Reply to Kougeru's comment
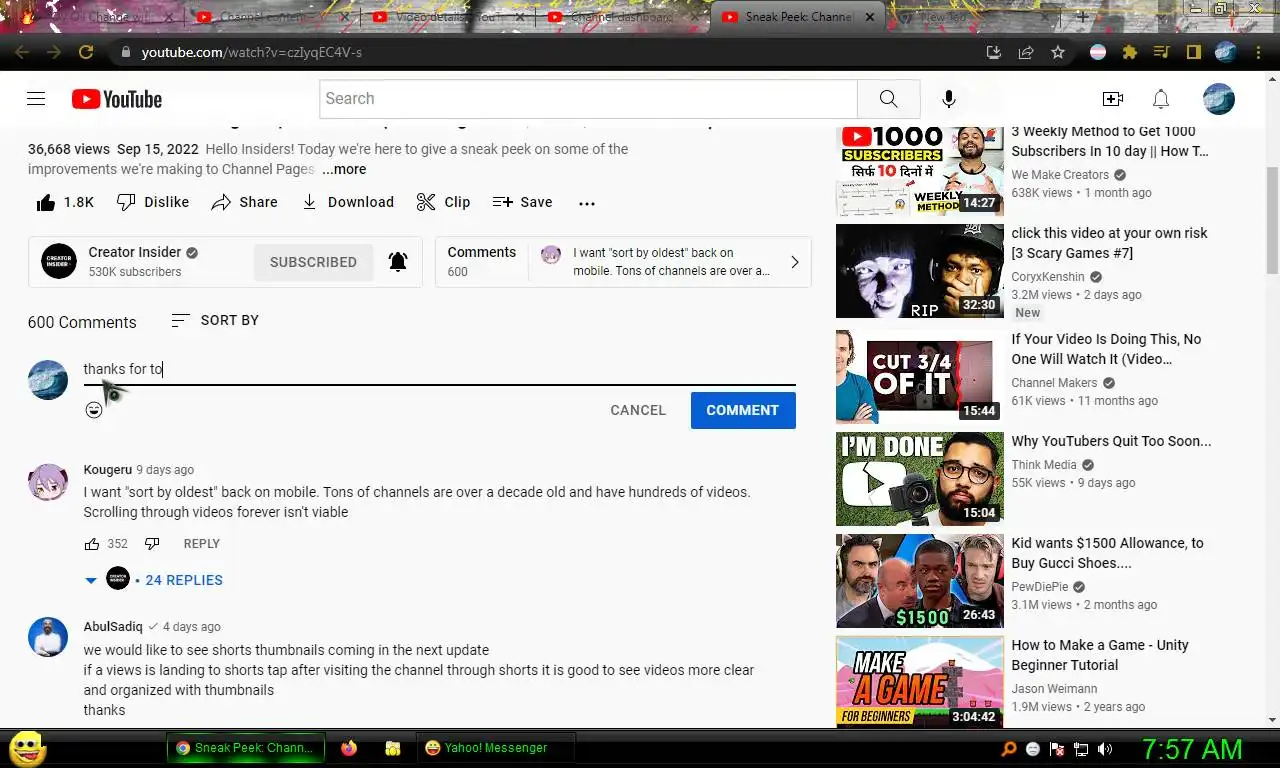This screenshot has width=1280, height=768. (x=202, y=544)
